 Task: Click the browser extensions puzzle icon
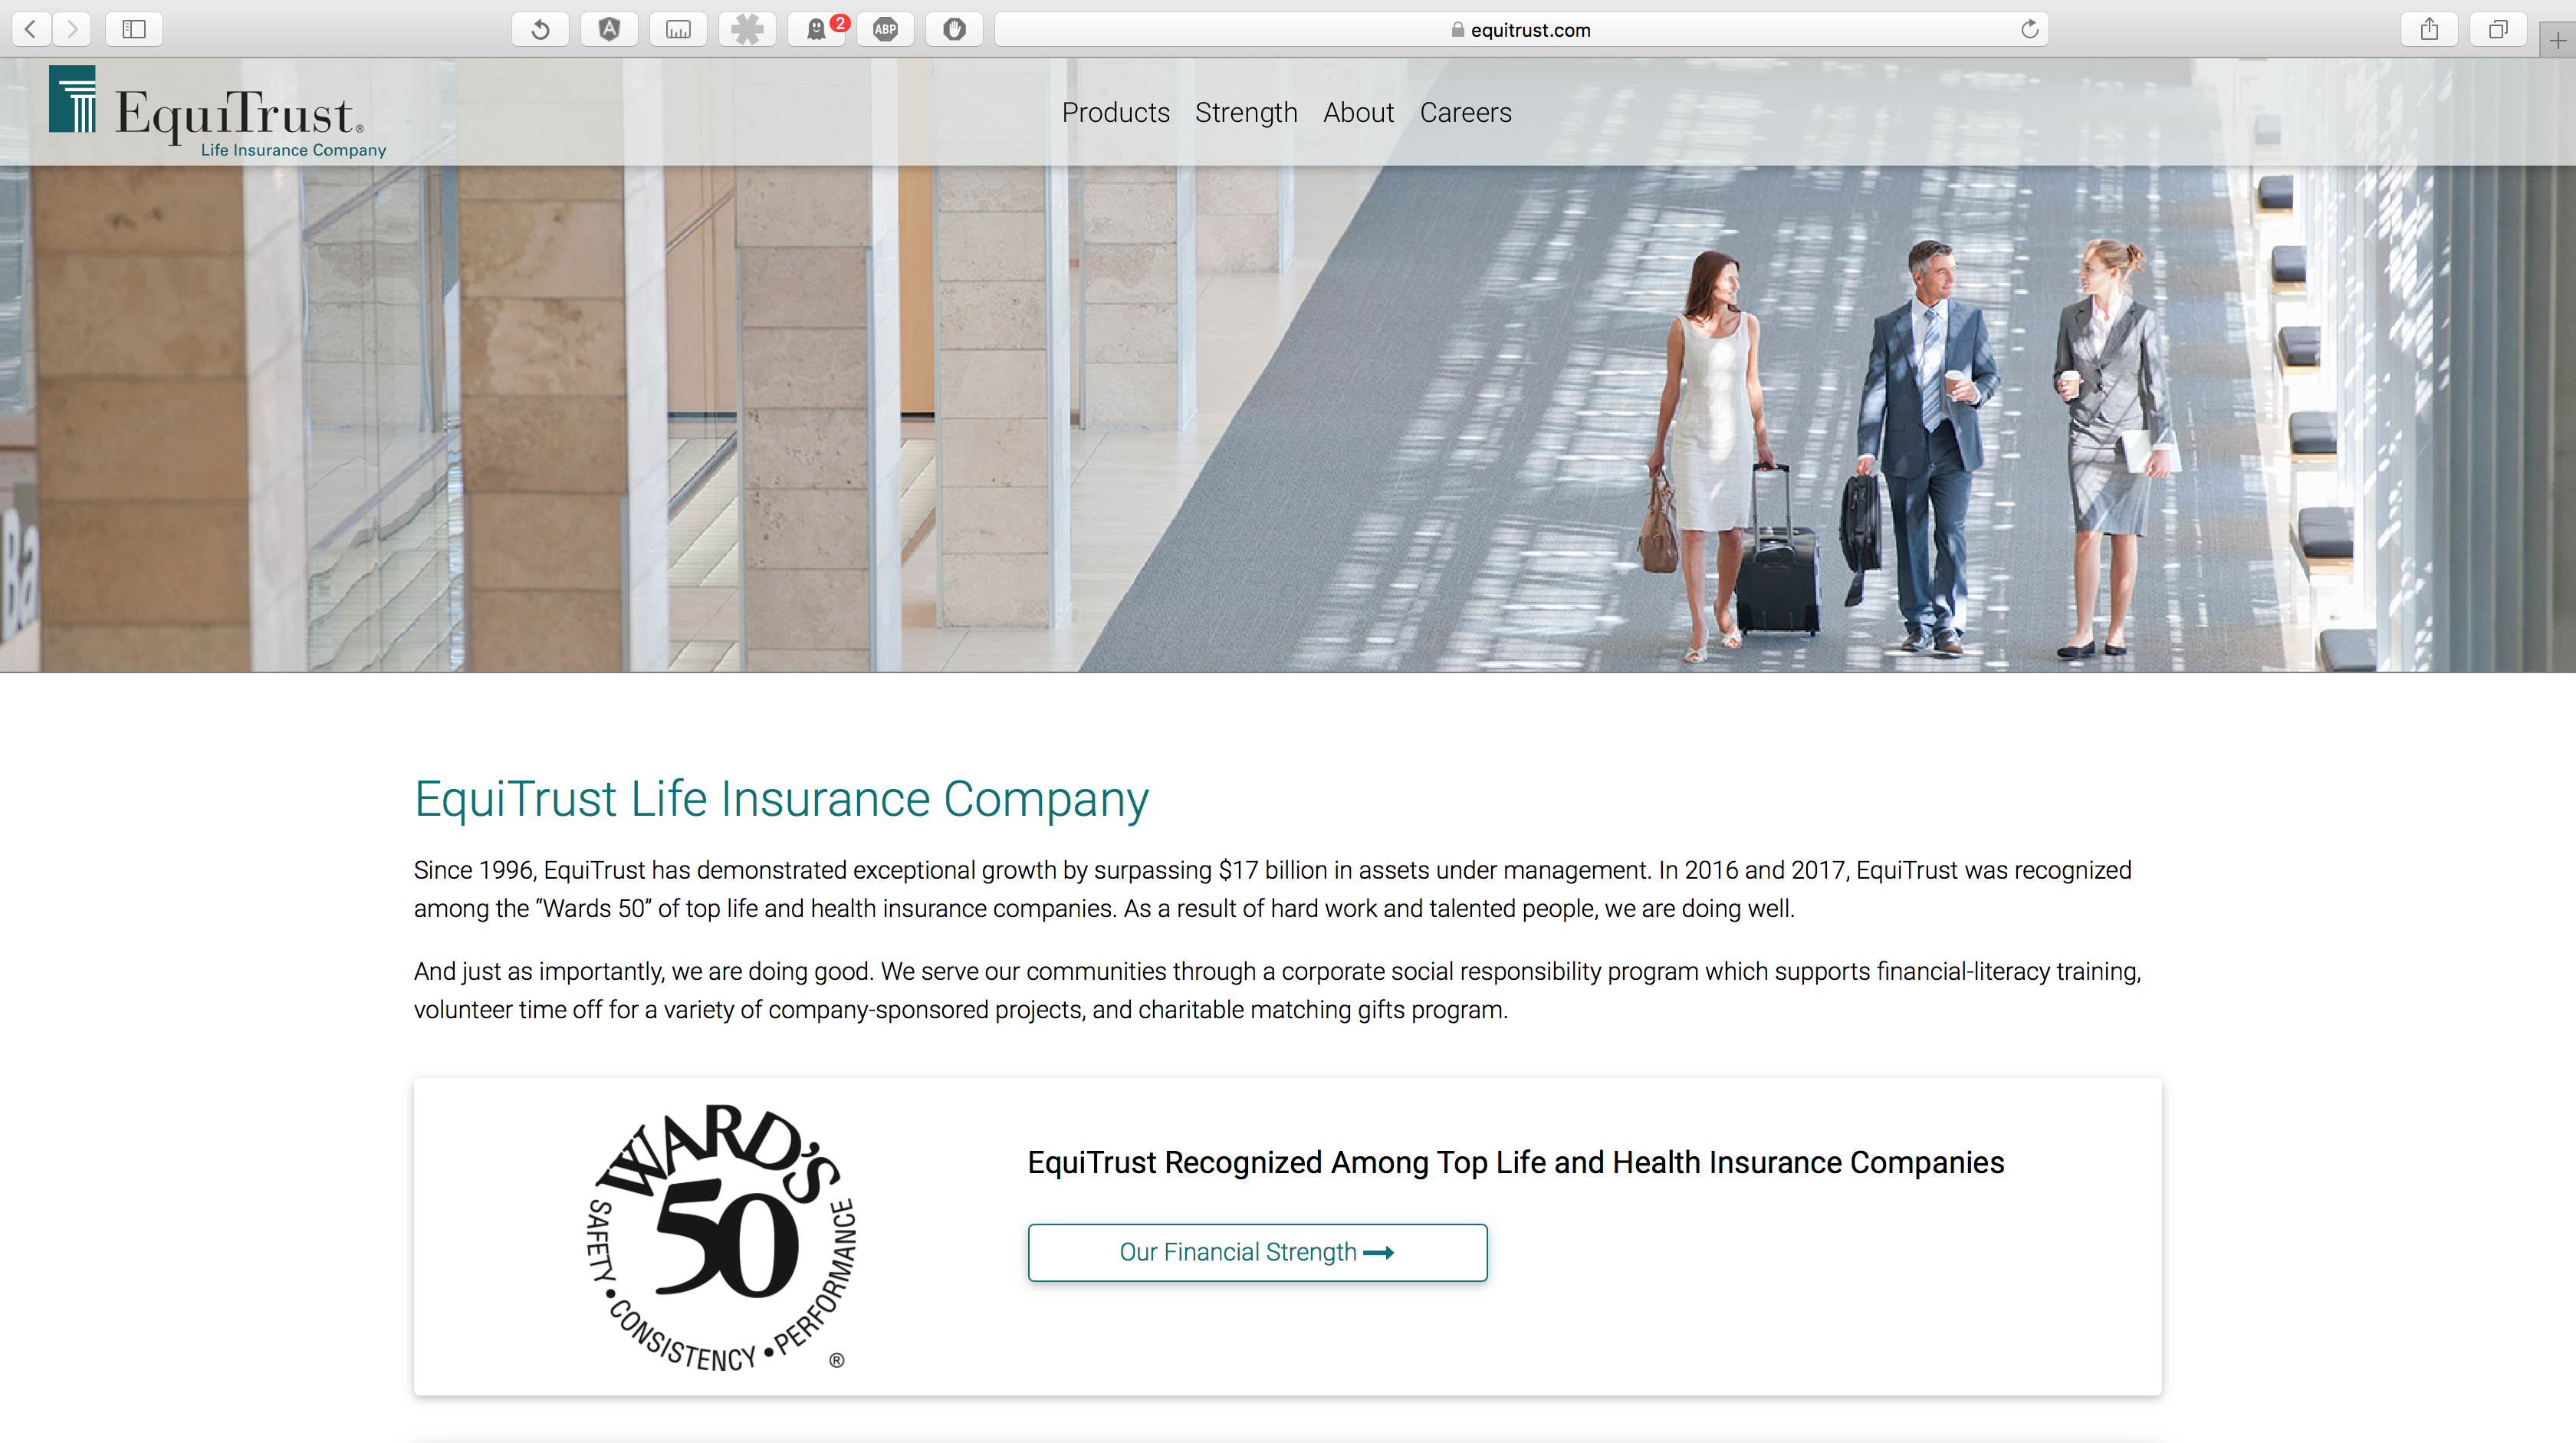745,28
